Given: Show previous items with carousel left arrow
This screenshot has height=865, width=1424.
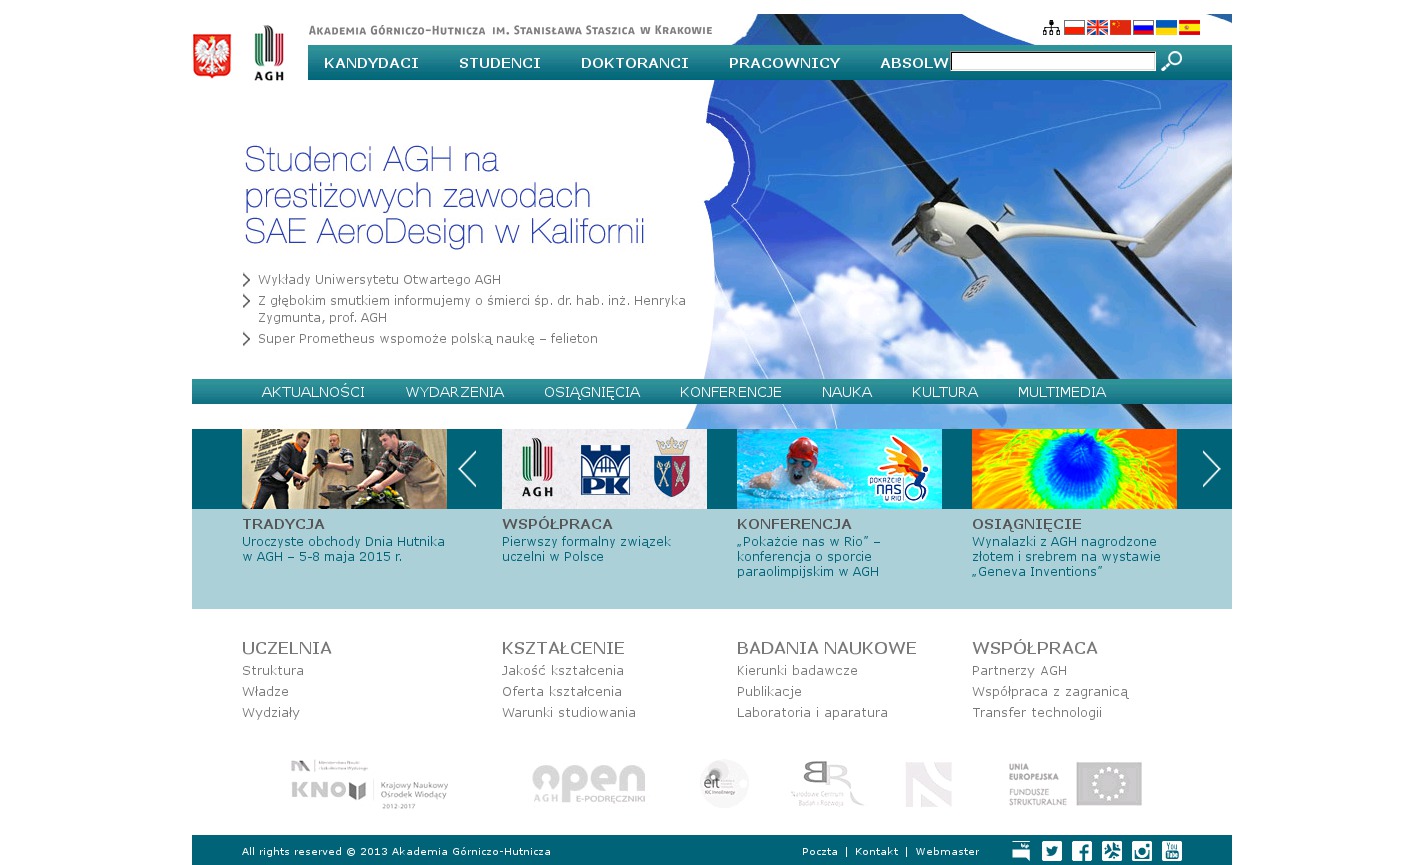Looking at the screenshot, I should point(467,469).
